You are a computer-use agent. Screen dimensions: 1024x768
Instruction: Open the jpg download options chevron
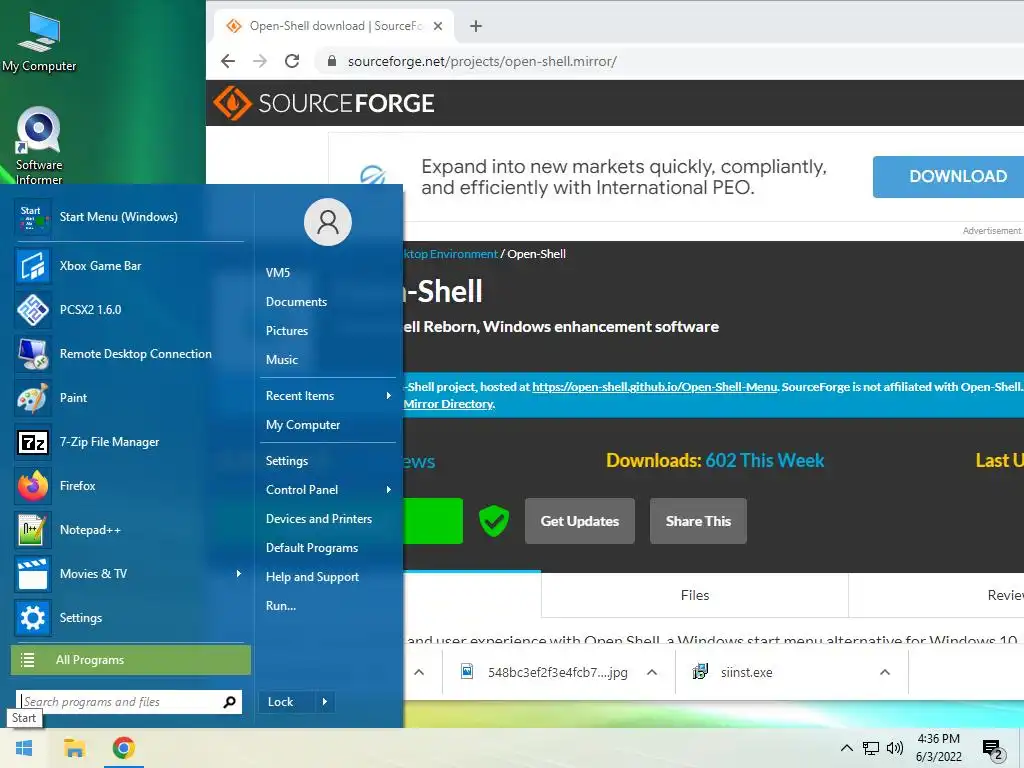[x=652, y=673]
